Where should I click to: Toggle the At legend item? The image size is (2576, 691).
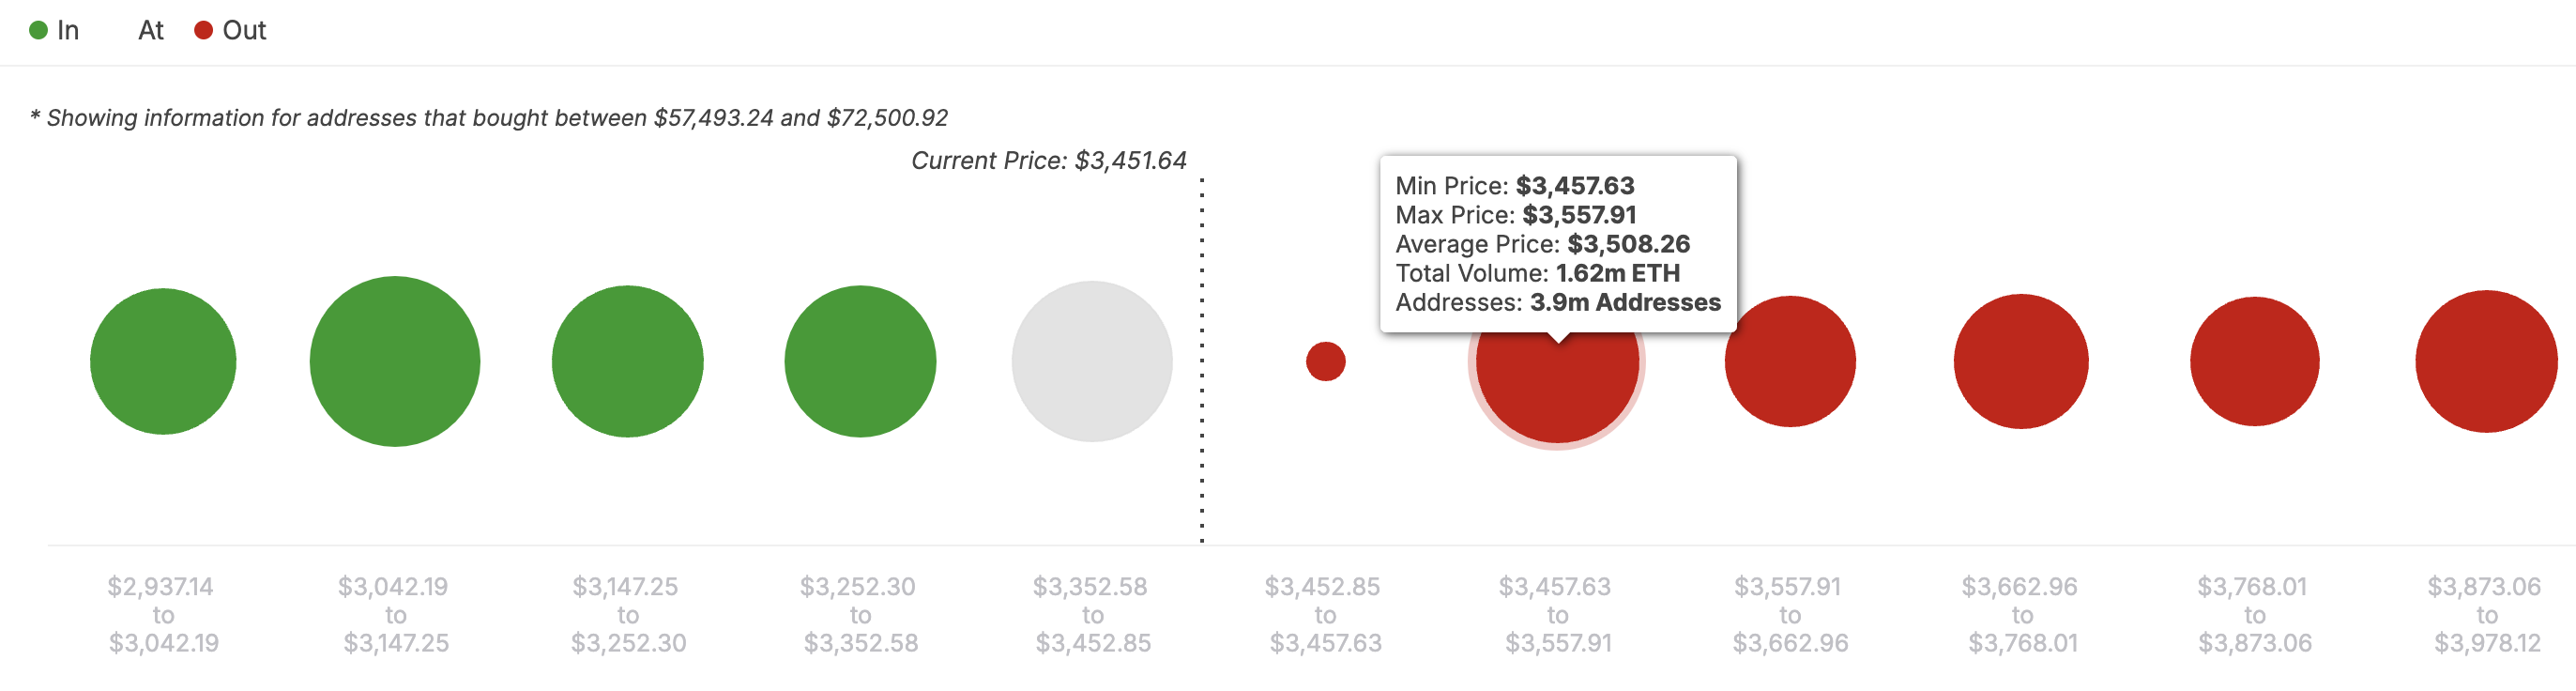pyautogui.click(x=150, y=30)
